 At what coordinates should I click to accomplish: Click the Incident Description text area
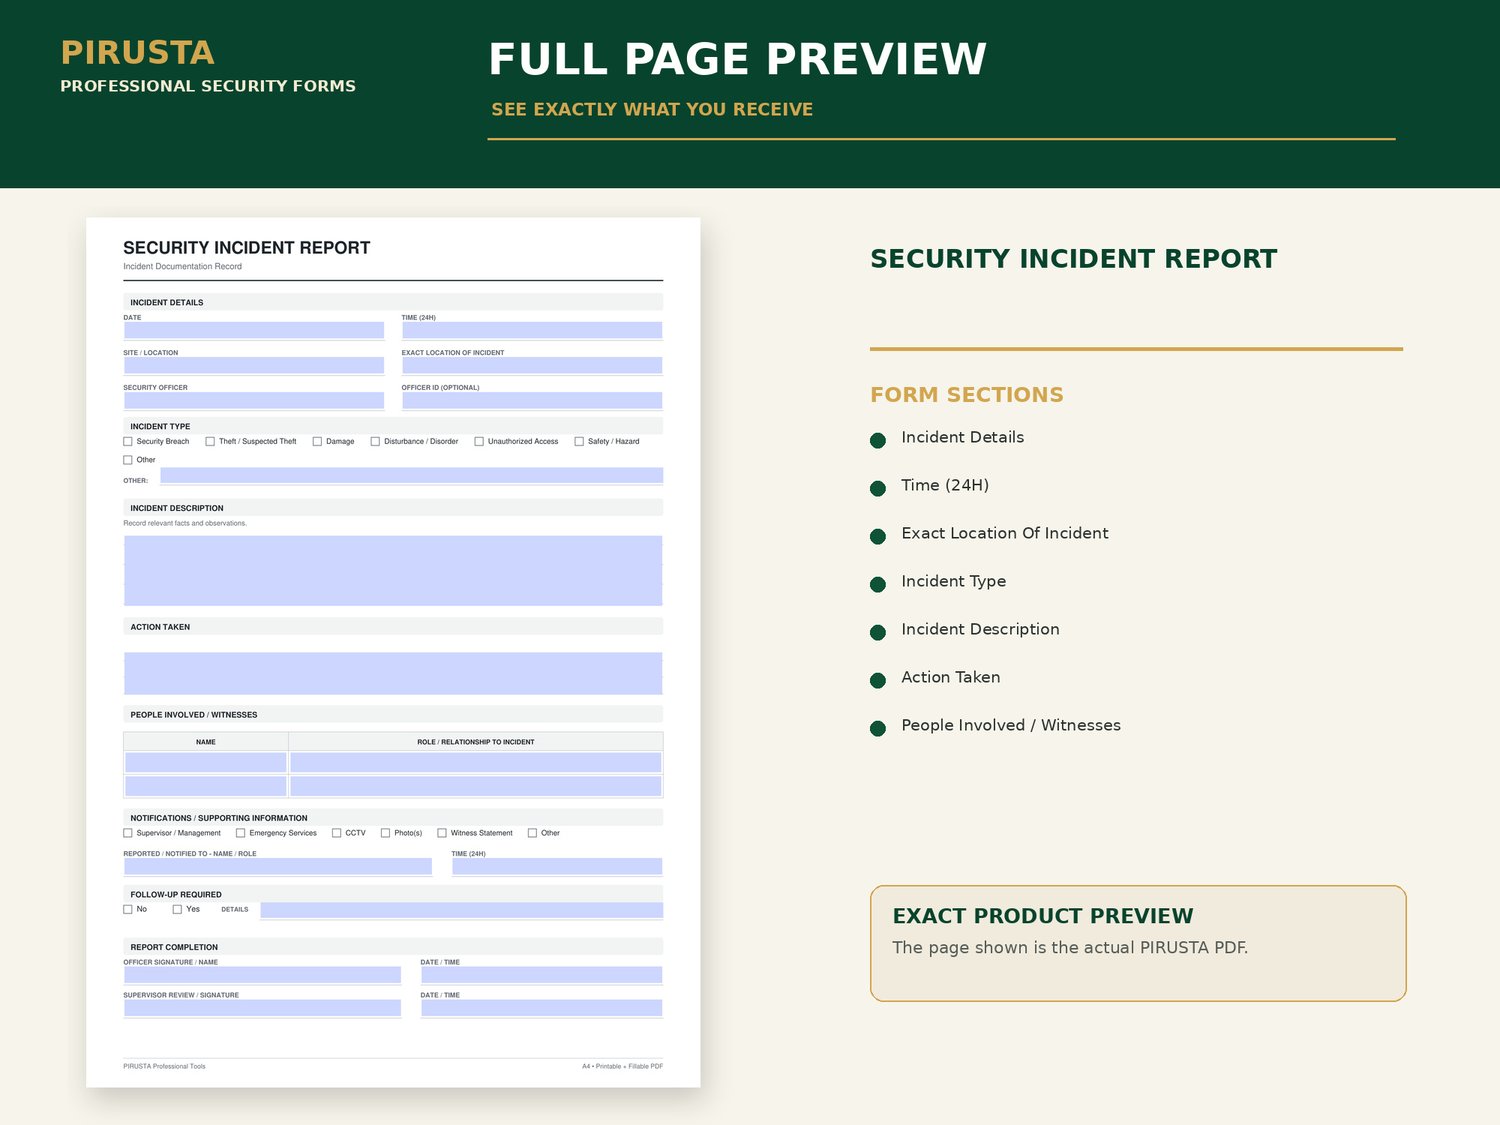[393, 571]
